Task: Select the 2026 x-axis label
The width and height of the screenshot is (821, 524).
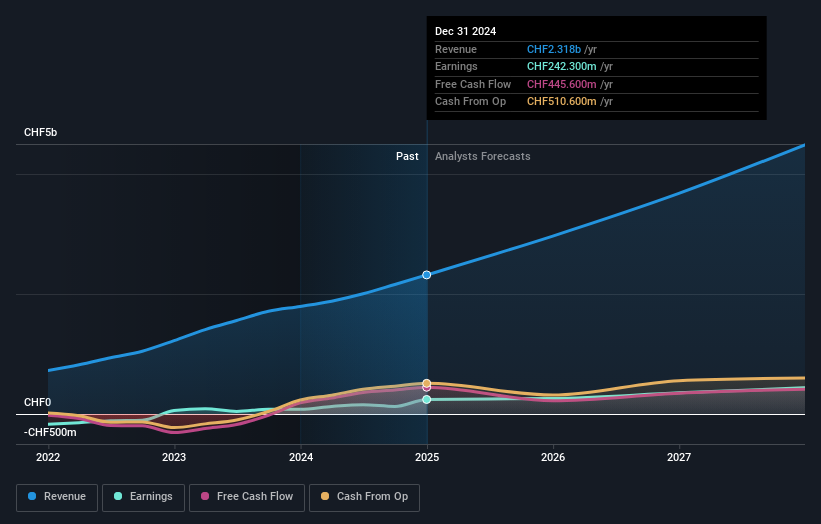Action: [x=553, y=458]
